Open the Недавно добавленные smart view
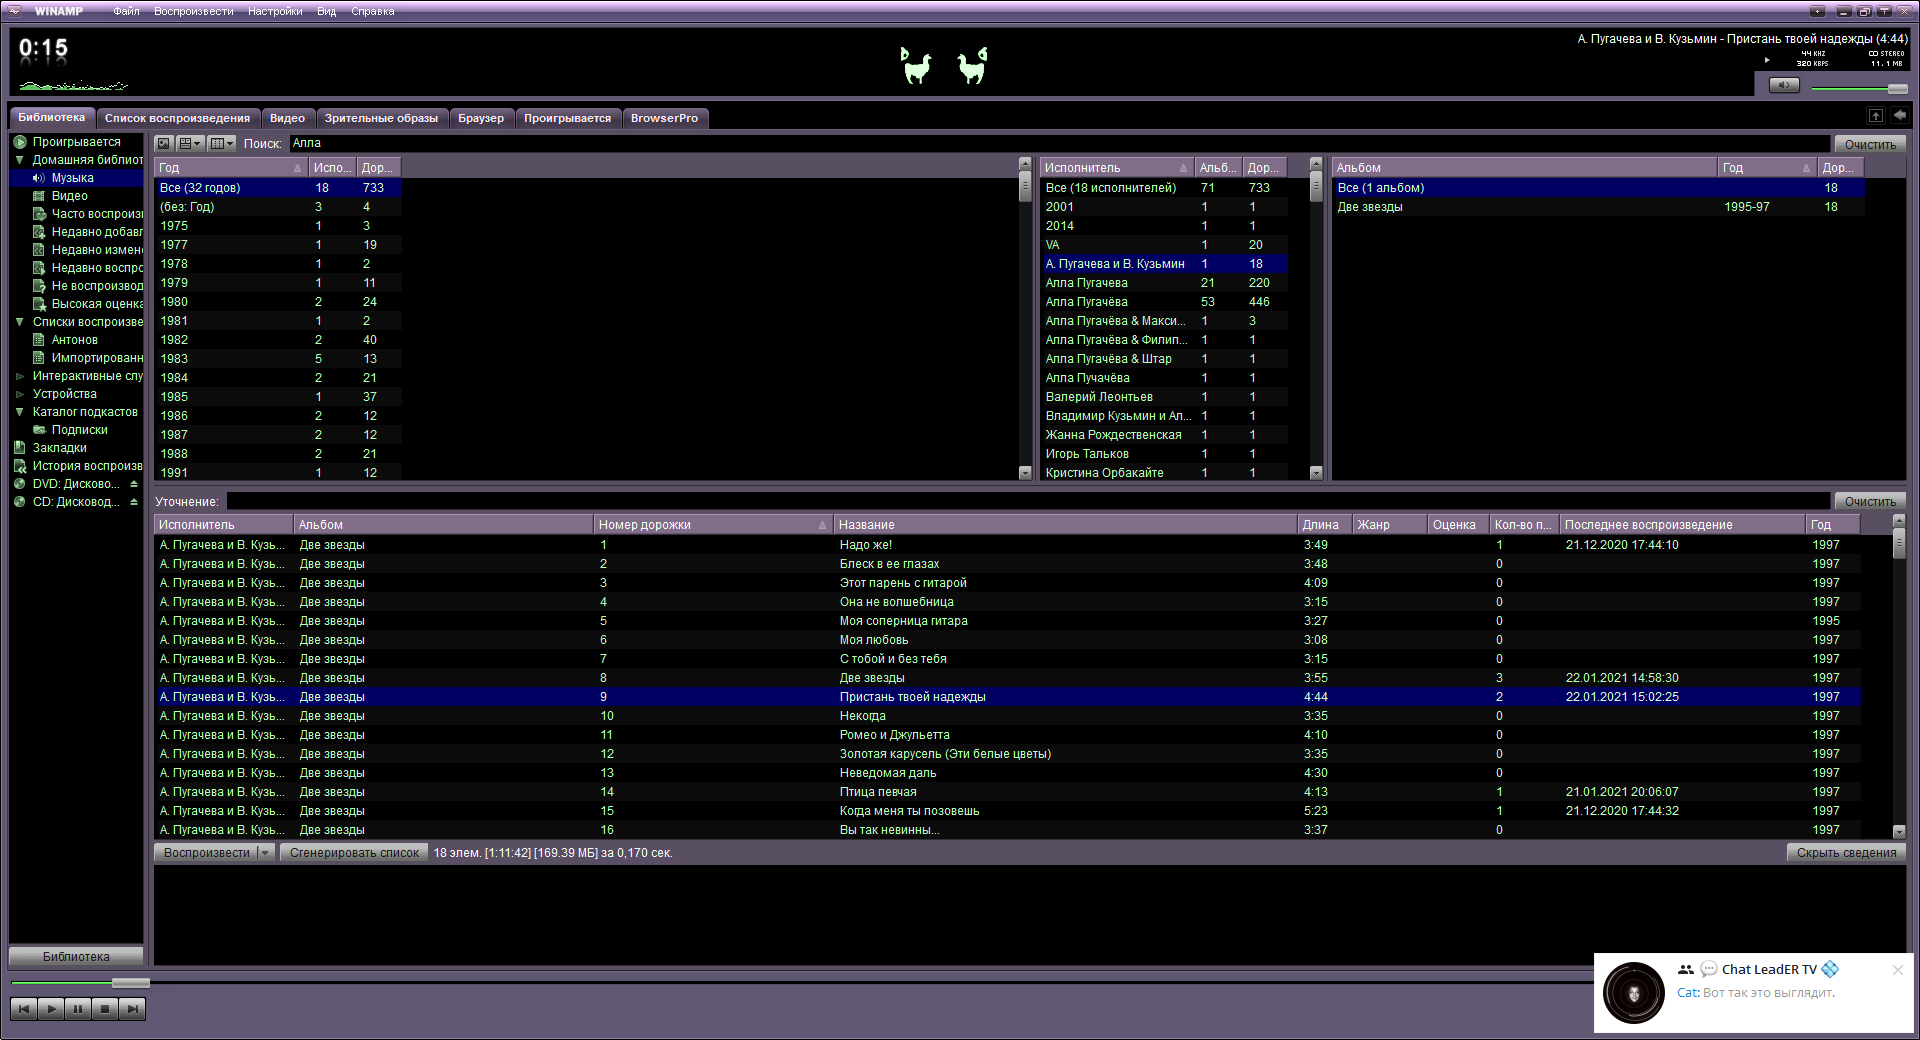 (97, 232)
